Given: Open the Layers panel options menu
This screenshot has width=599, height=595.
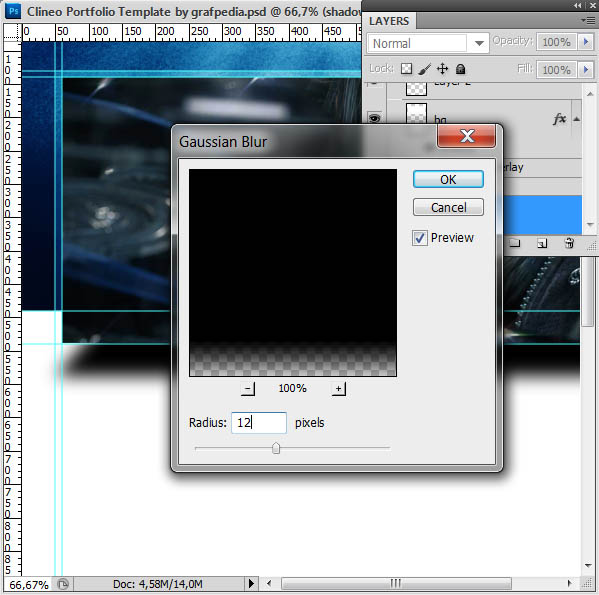Looking at the screenshot, I should [x=588, y=20].
